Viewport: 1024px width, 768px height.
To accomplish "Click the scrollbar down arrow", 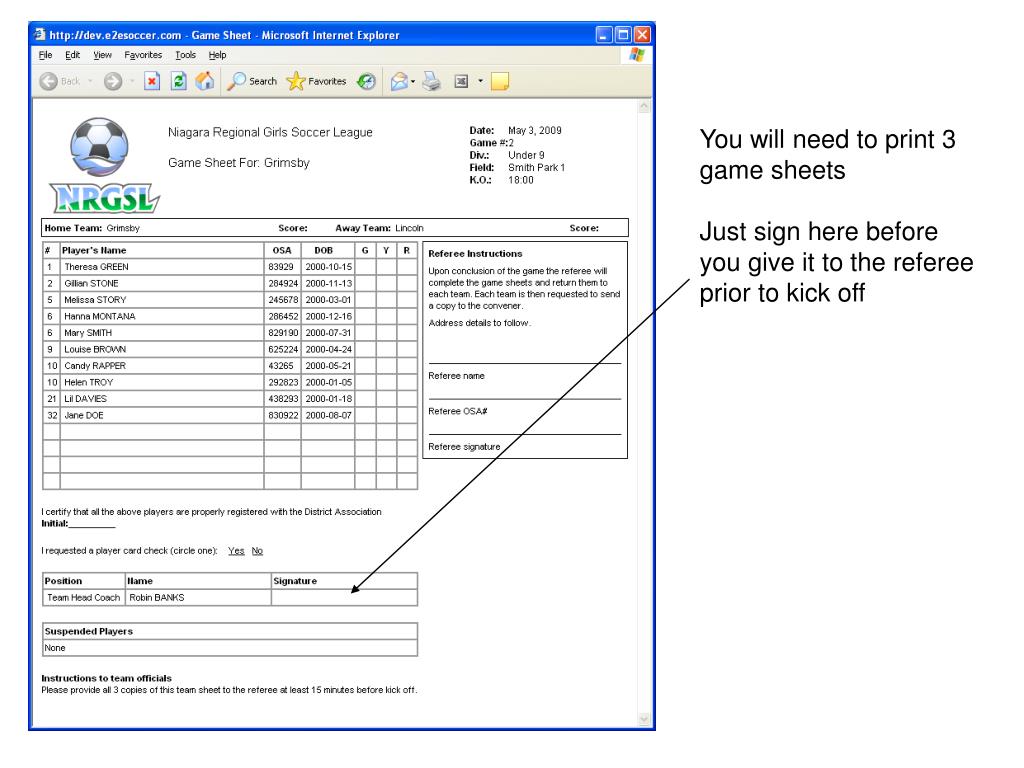I will click(644, 719).
